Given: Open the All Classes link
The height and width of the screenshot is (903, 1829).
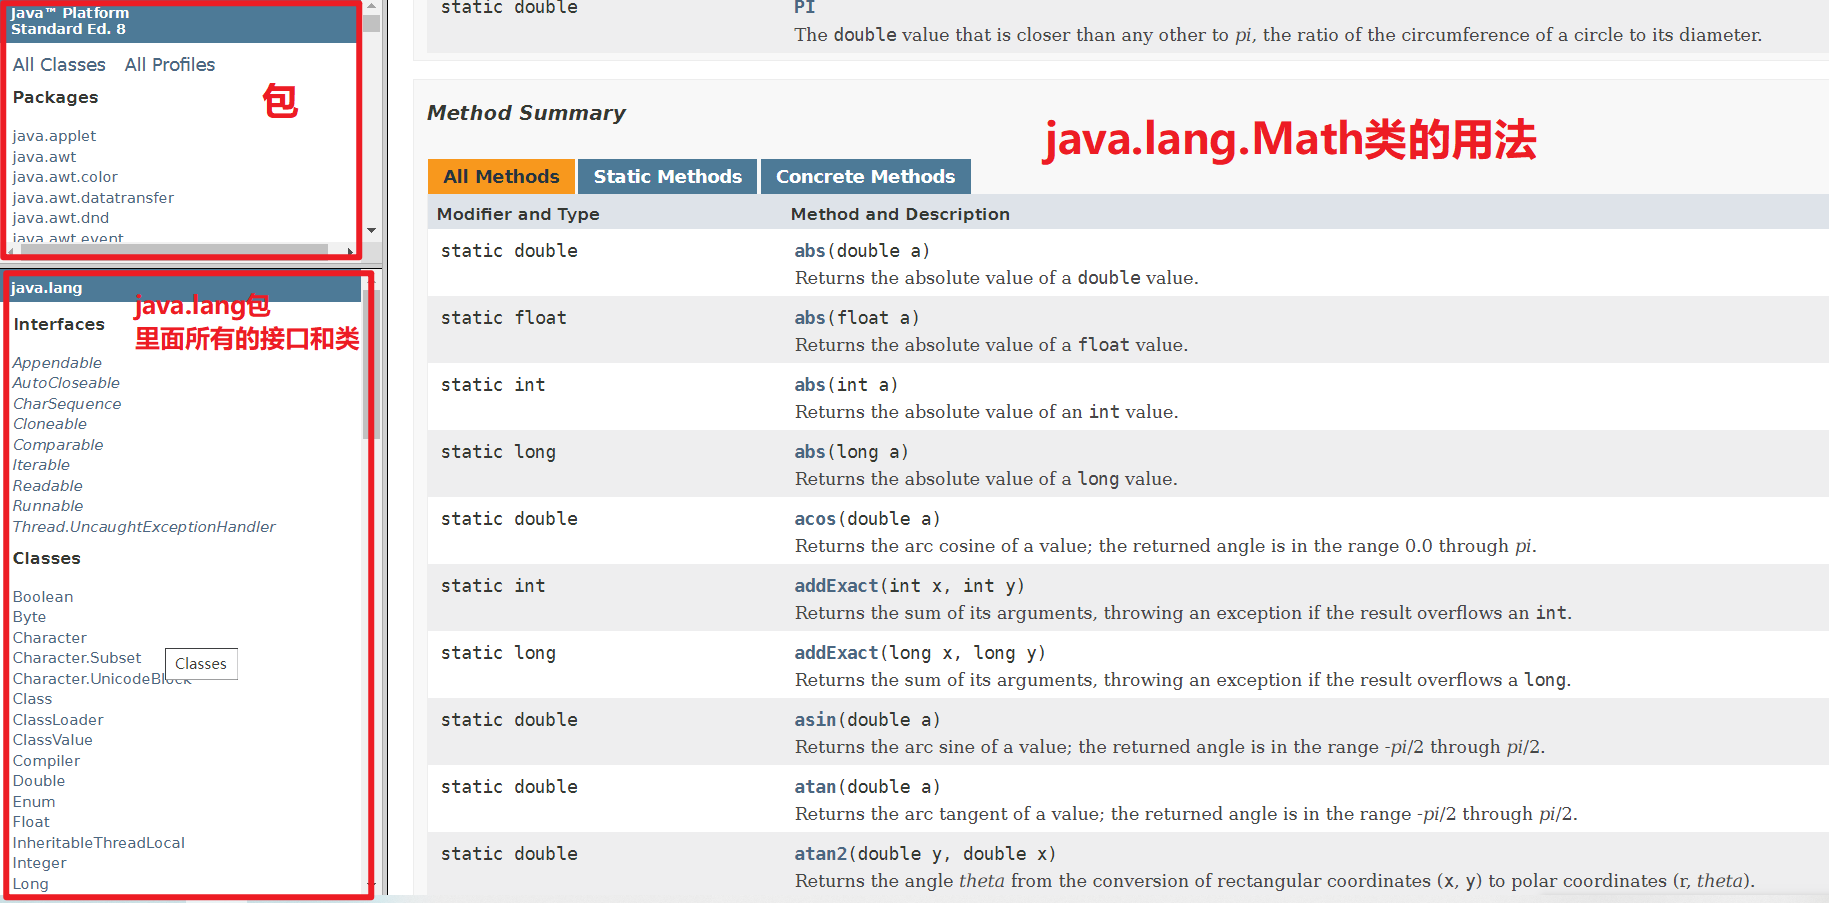Looking at the screenshot, I should 59,65.
